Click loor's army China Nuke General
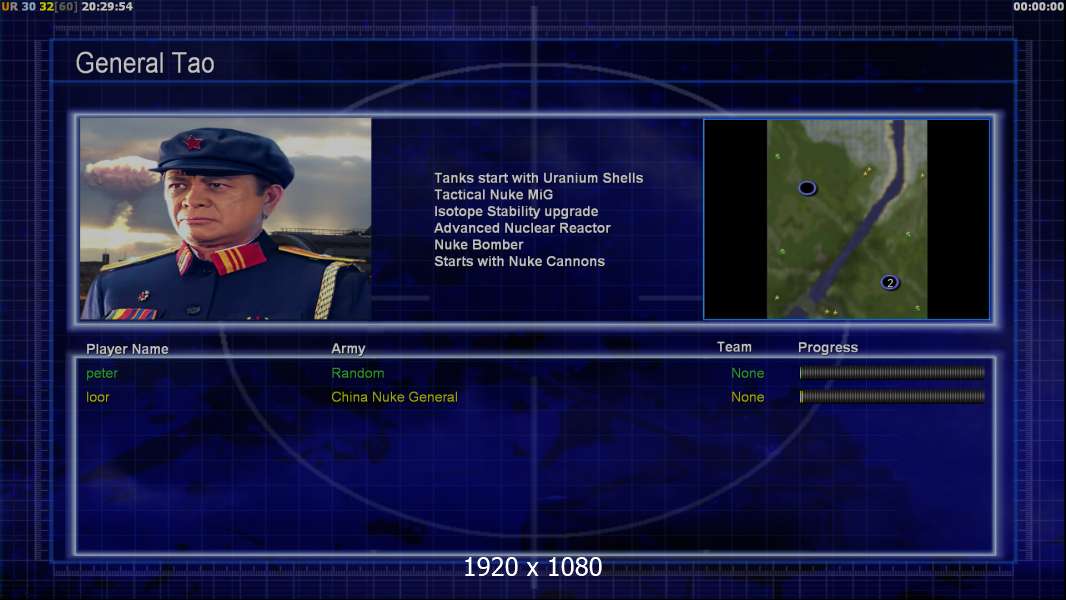This screenshot has height=600, width=1066. click(394, 397)
